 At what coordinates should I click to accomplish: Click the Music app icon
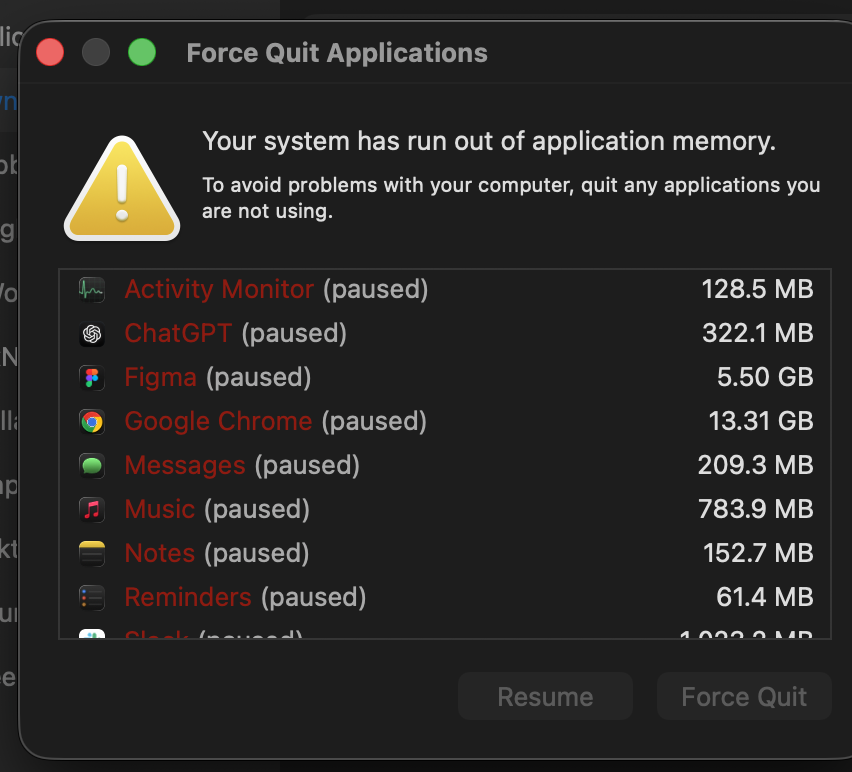coord(92,510)
